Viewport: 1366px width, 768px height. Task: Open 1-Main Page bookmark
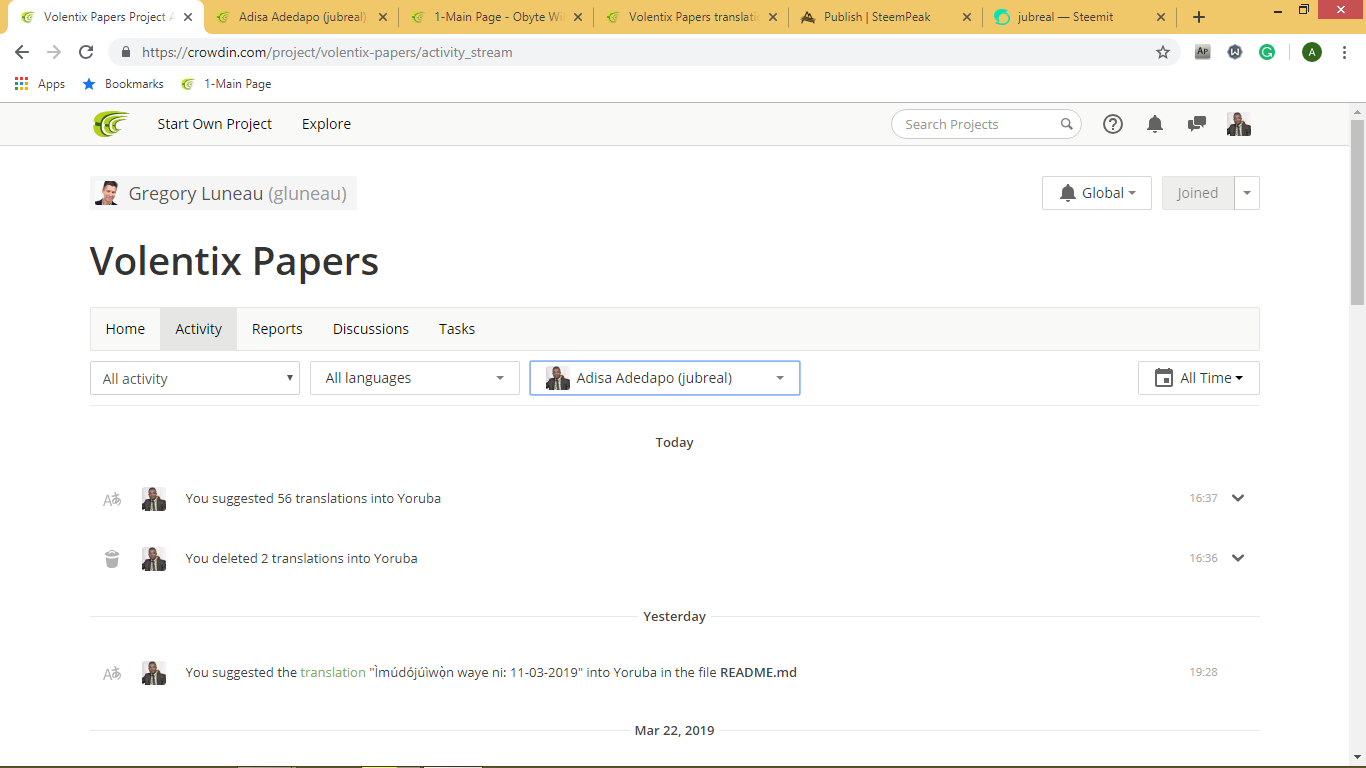[226, 84]
